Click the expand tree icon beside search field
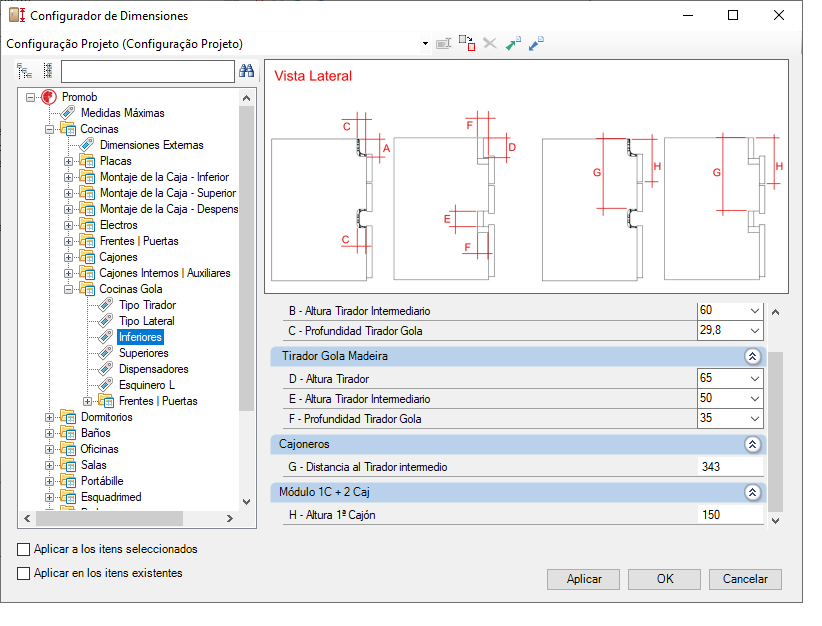Screen dimensions: 822x626 click(x=24, y=71)
